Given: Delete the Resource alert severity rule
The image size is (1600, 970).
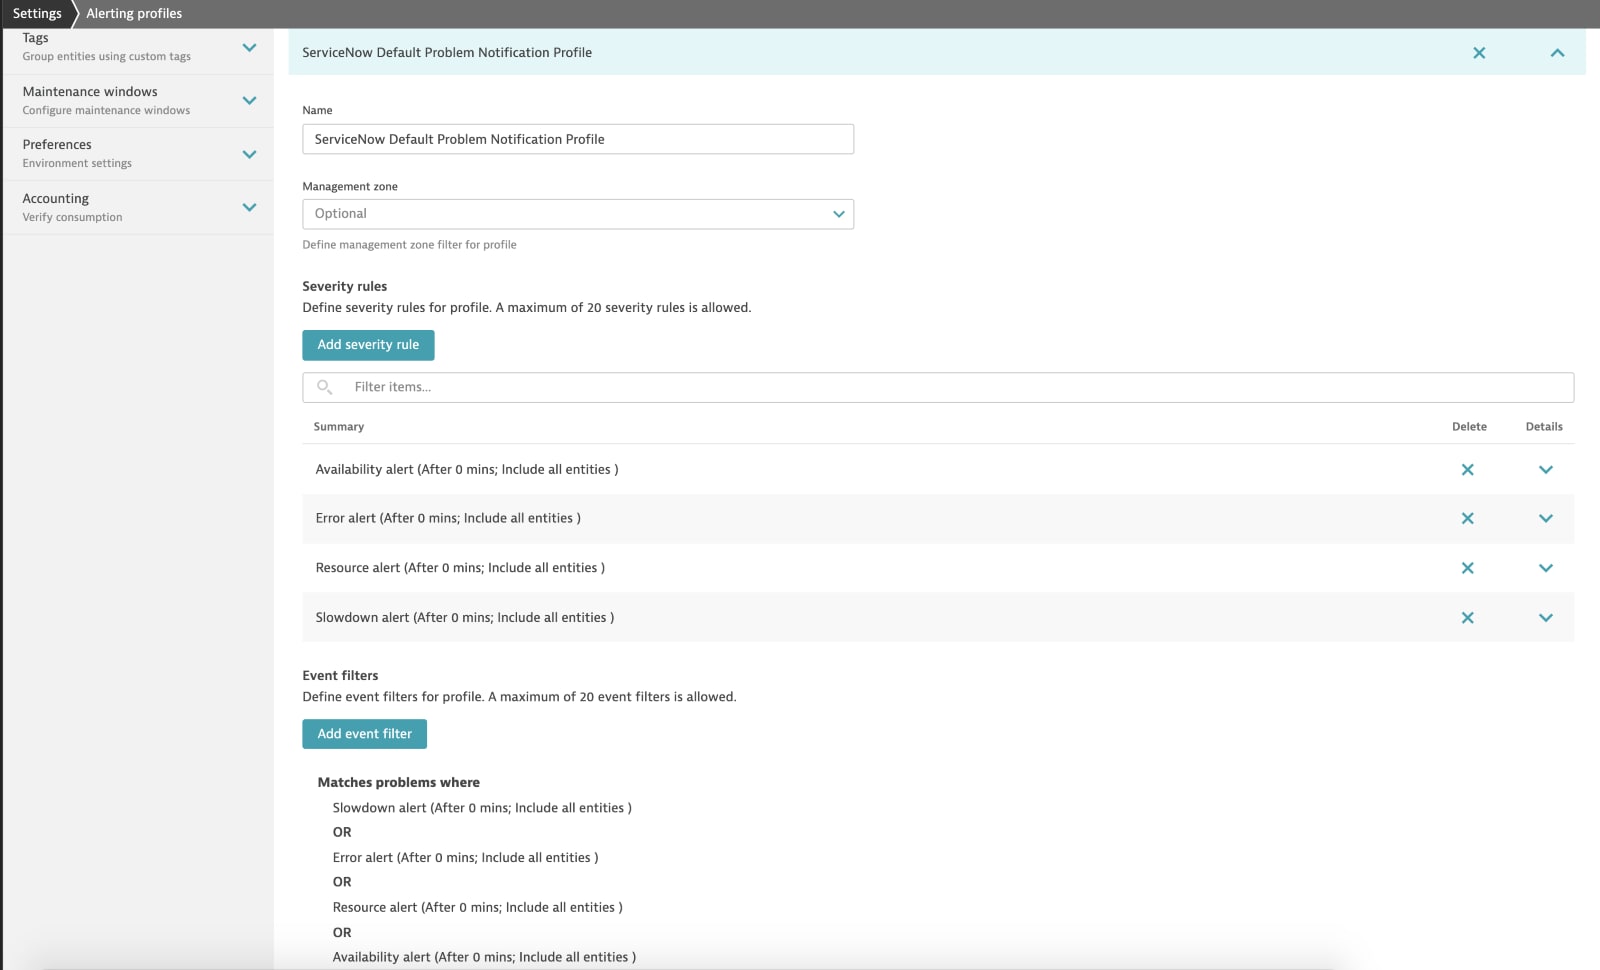Looking at the screenshot, I should pyautogui.click(x=1467, y=568).
